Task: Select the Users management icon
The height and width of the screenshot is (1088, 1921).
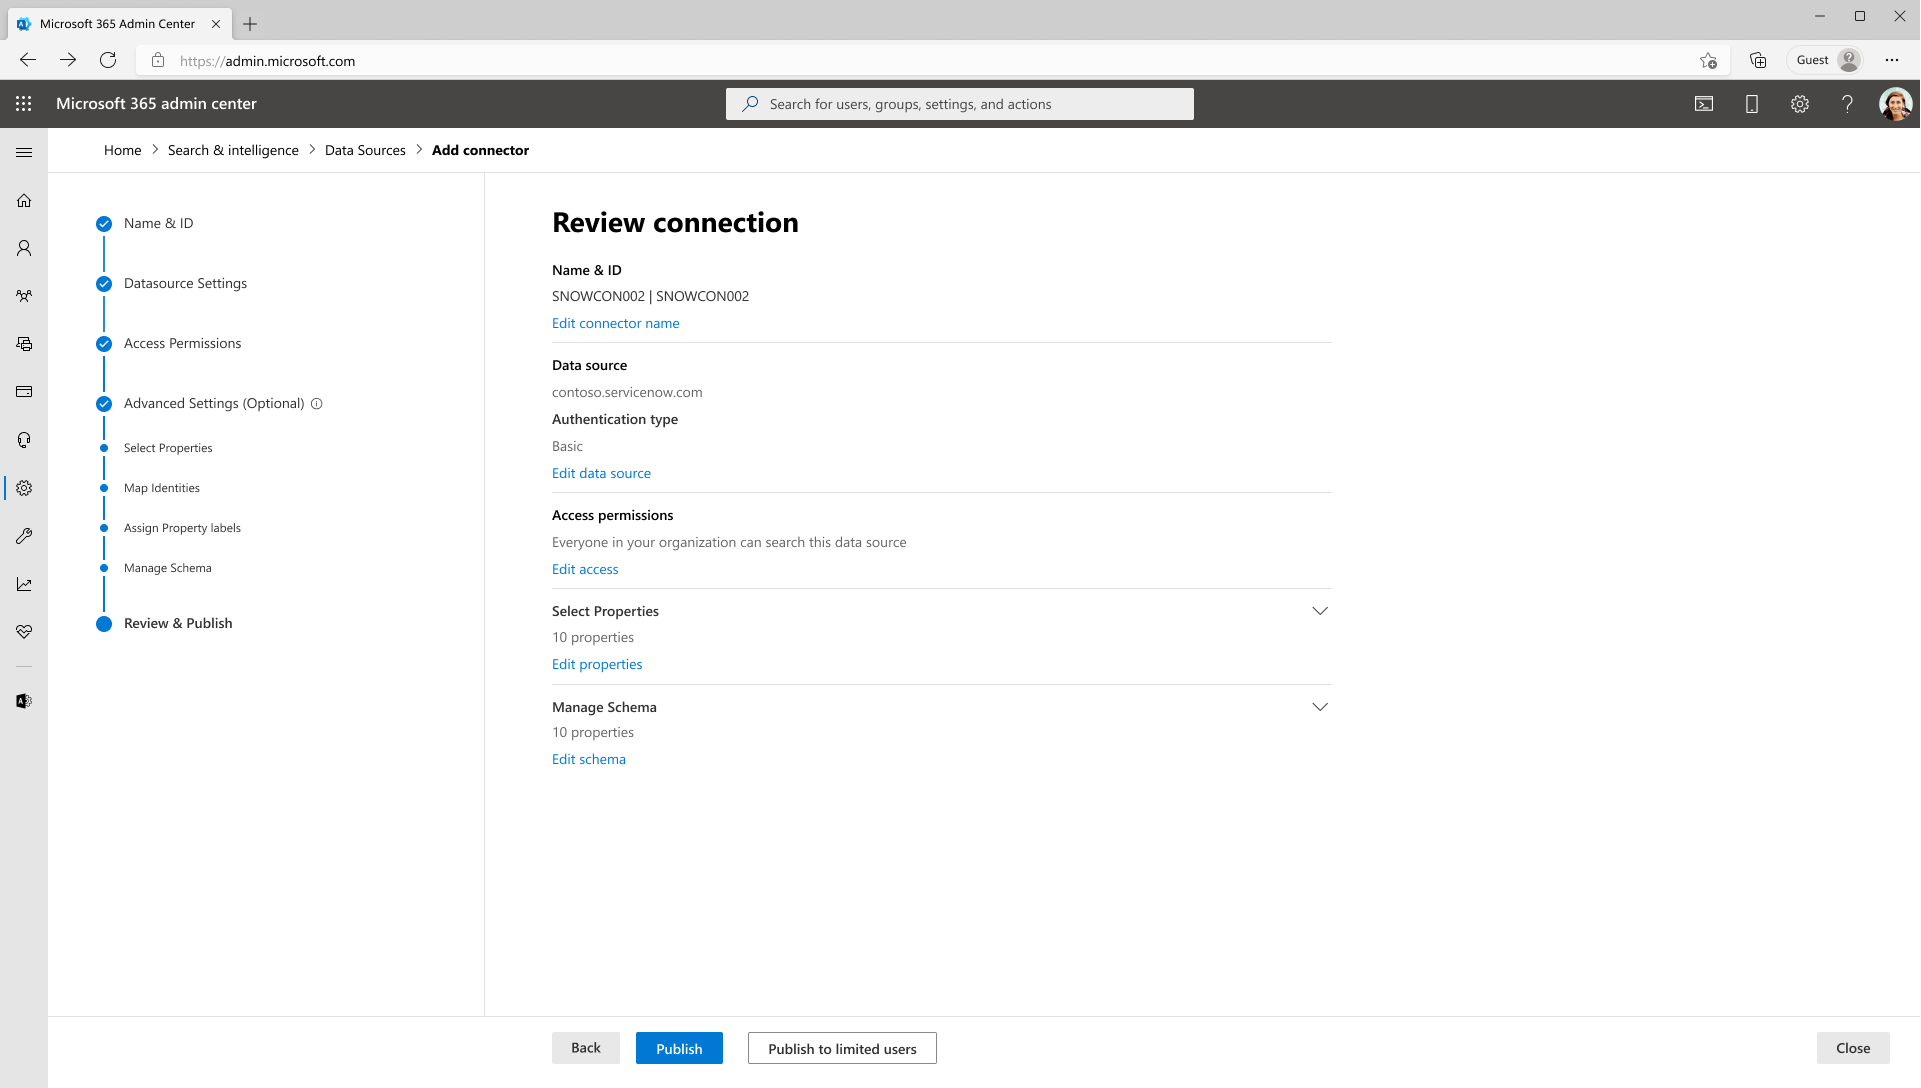Action: 24,248
